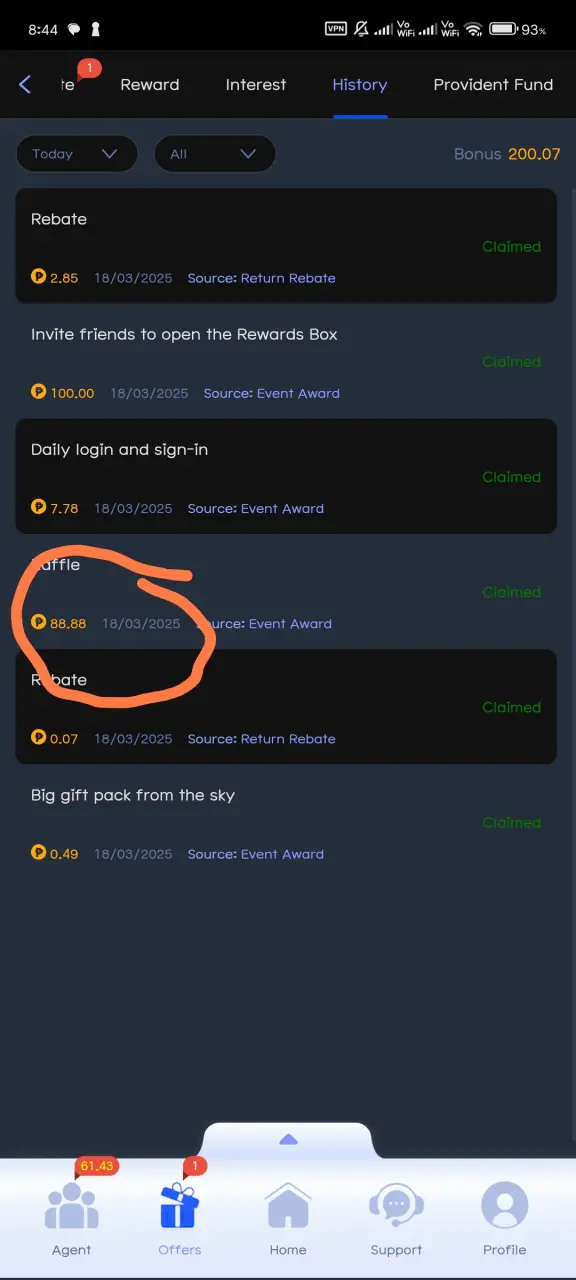Viewport: 576px width, 1280px height.
Task: Switch to the Reward tab
Action: [150, 85]
